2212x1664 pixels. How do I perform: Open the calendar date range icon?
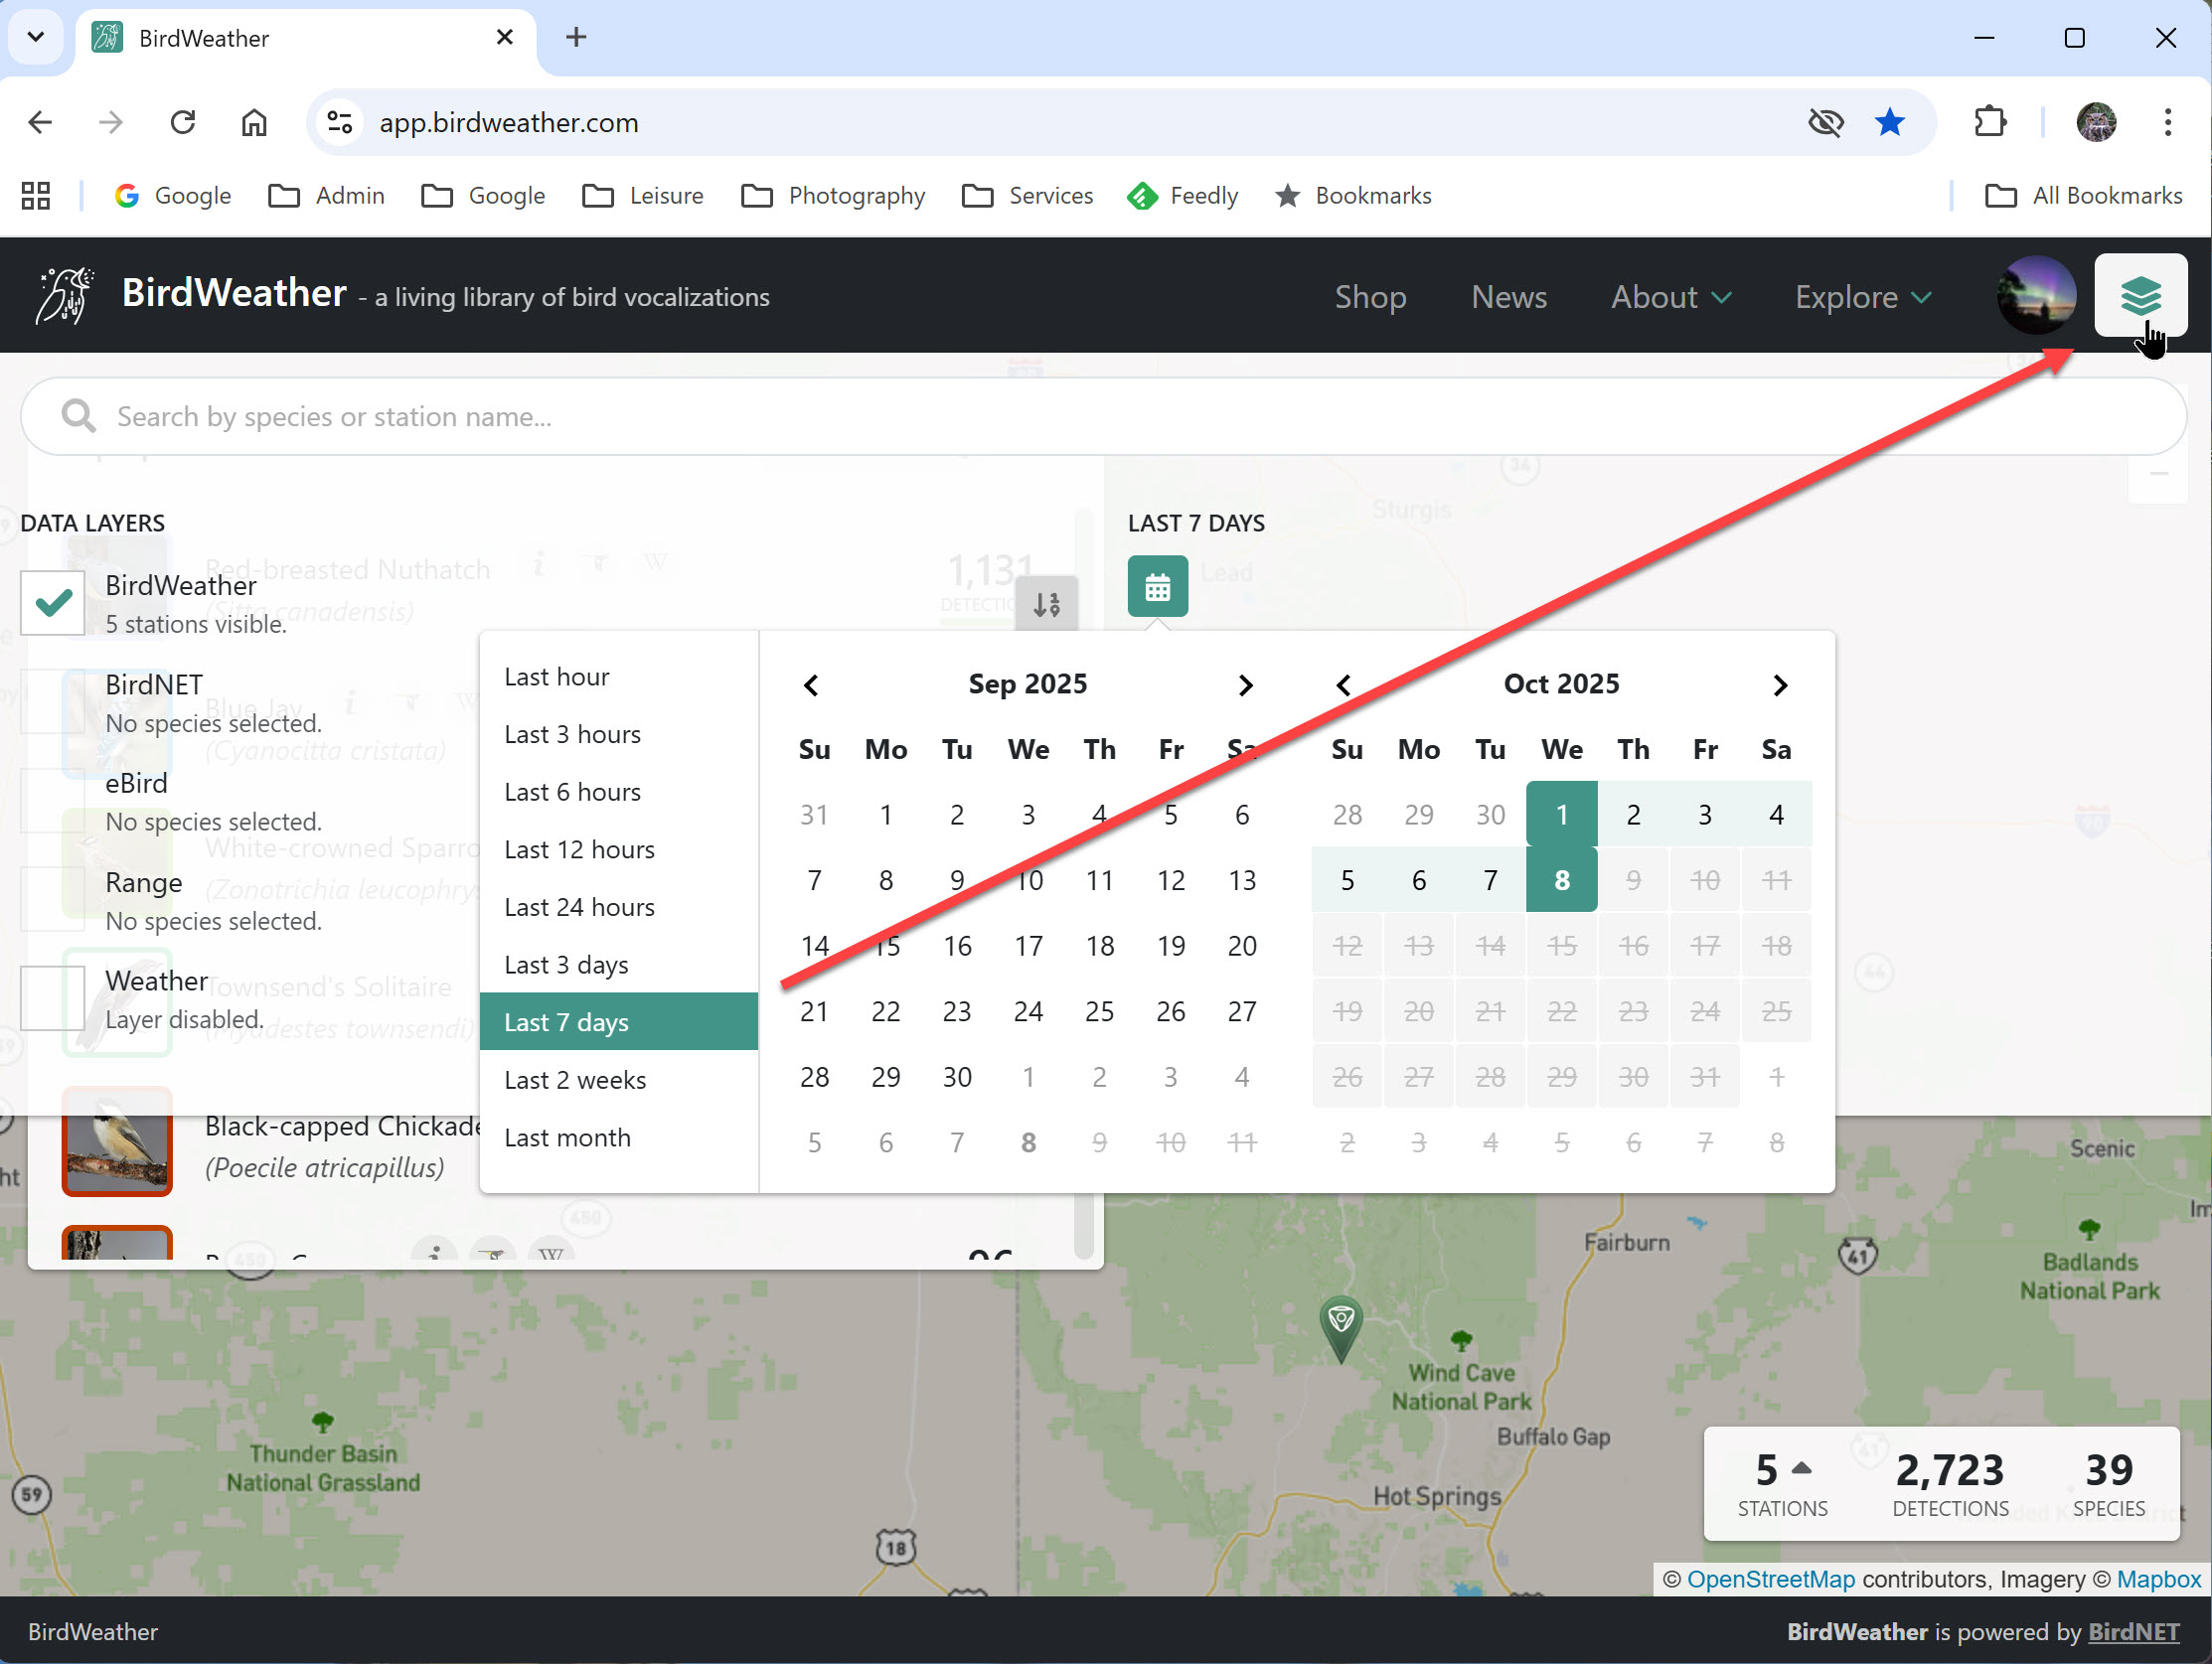pos(1157,587)
